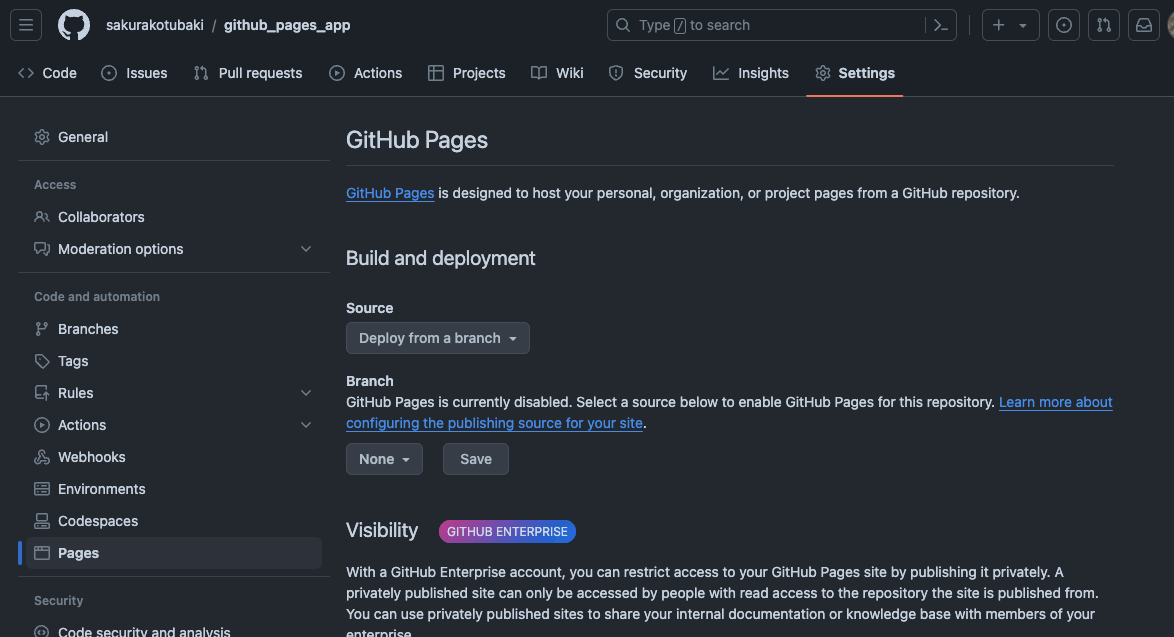Open the notifications inbox icon

pyautogui.click(x=1144, y=25)
